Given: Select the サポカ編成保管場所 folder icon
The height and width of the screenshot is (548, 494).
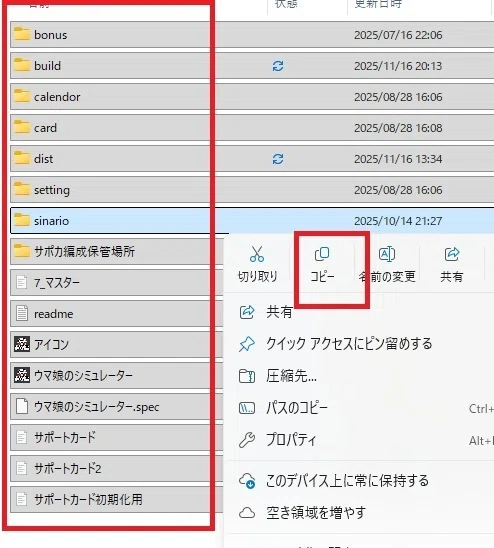Looking at the screenshot, I should coord(22,251).
